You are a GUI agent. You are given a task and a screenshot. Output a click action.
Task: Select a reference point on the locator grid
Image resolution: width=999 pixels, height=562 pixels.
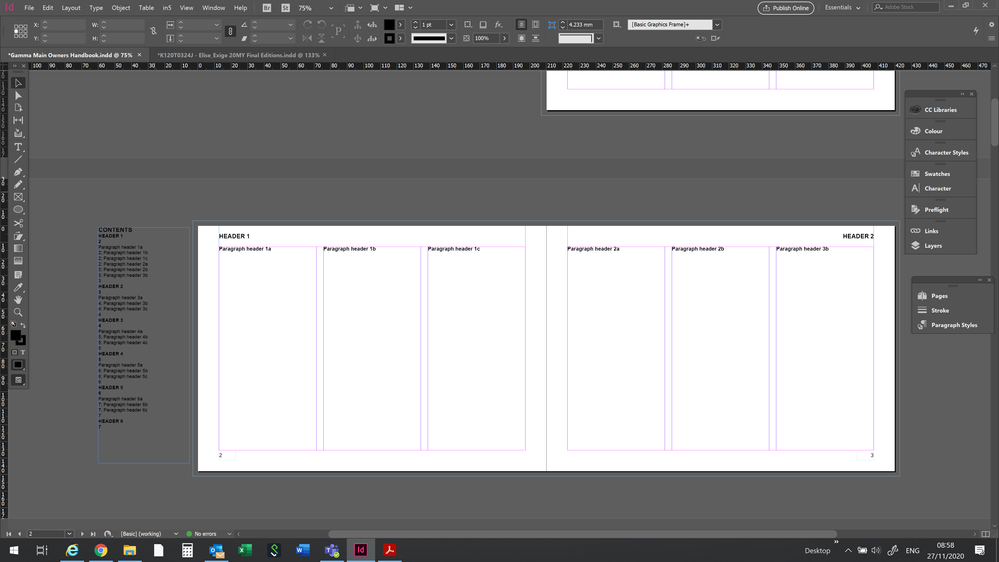pyautogui.click(x=20, y=31)
